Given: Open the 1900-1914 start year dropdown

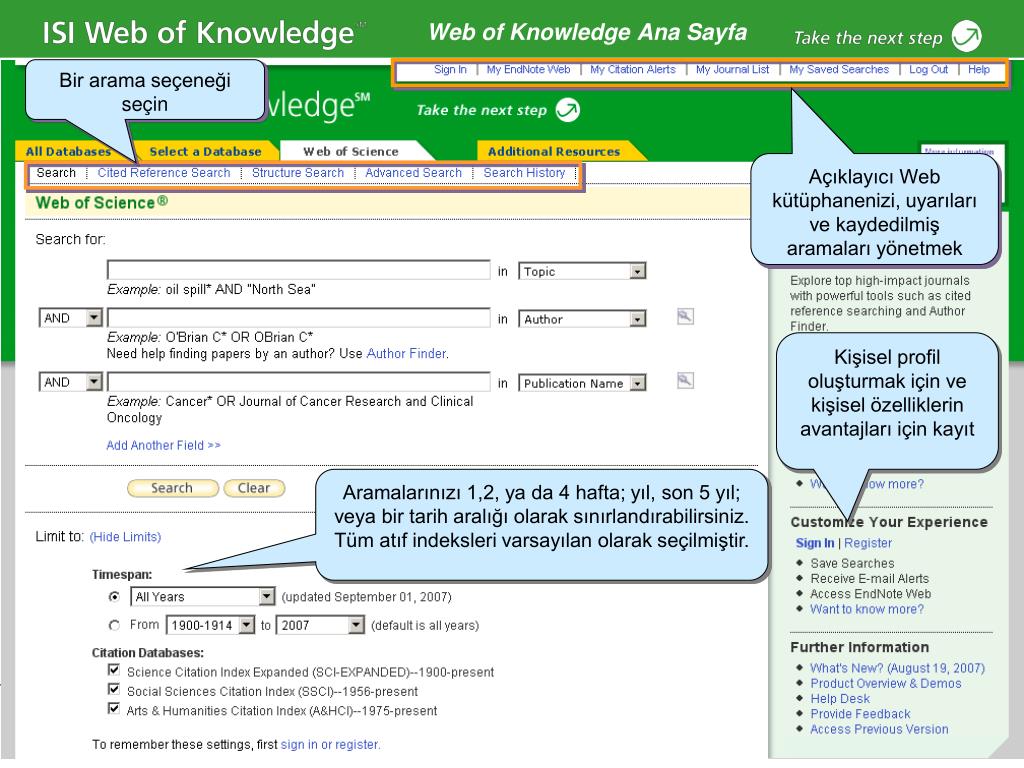Looking at the screenshot, I should 246,625.
